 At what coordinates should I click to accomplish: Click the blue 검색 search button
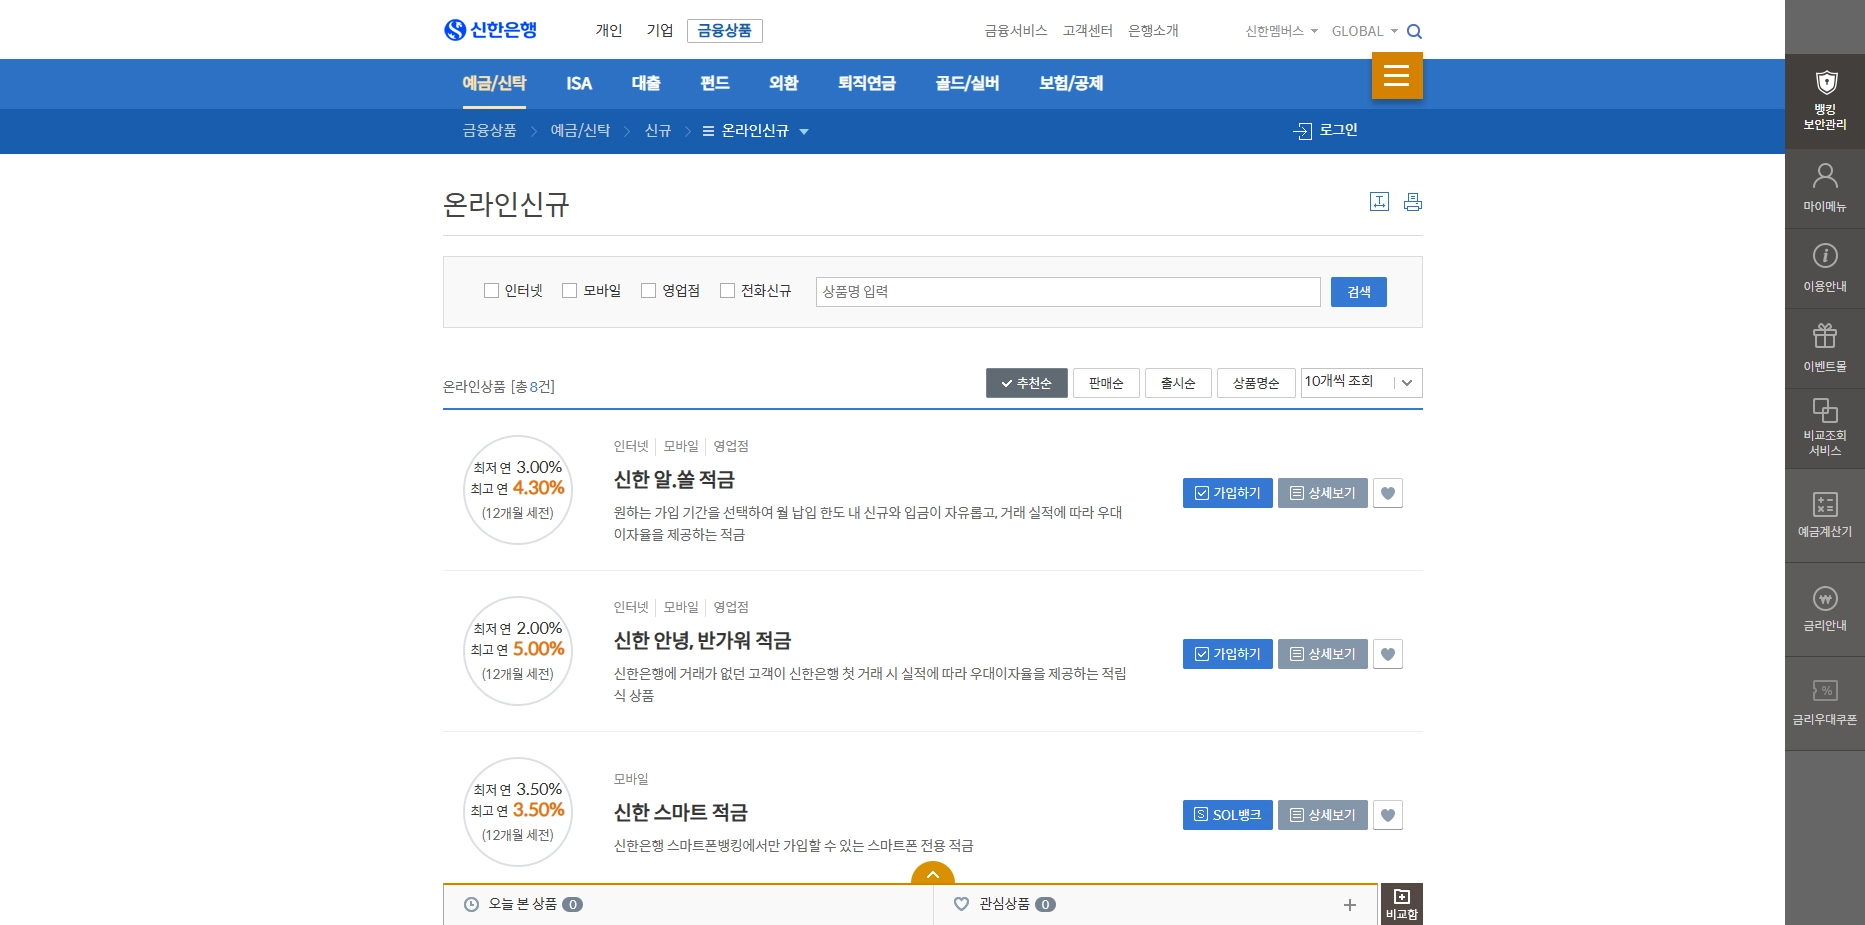coord(1358,292)
